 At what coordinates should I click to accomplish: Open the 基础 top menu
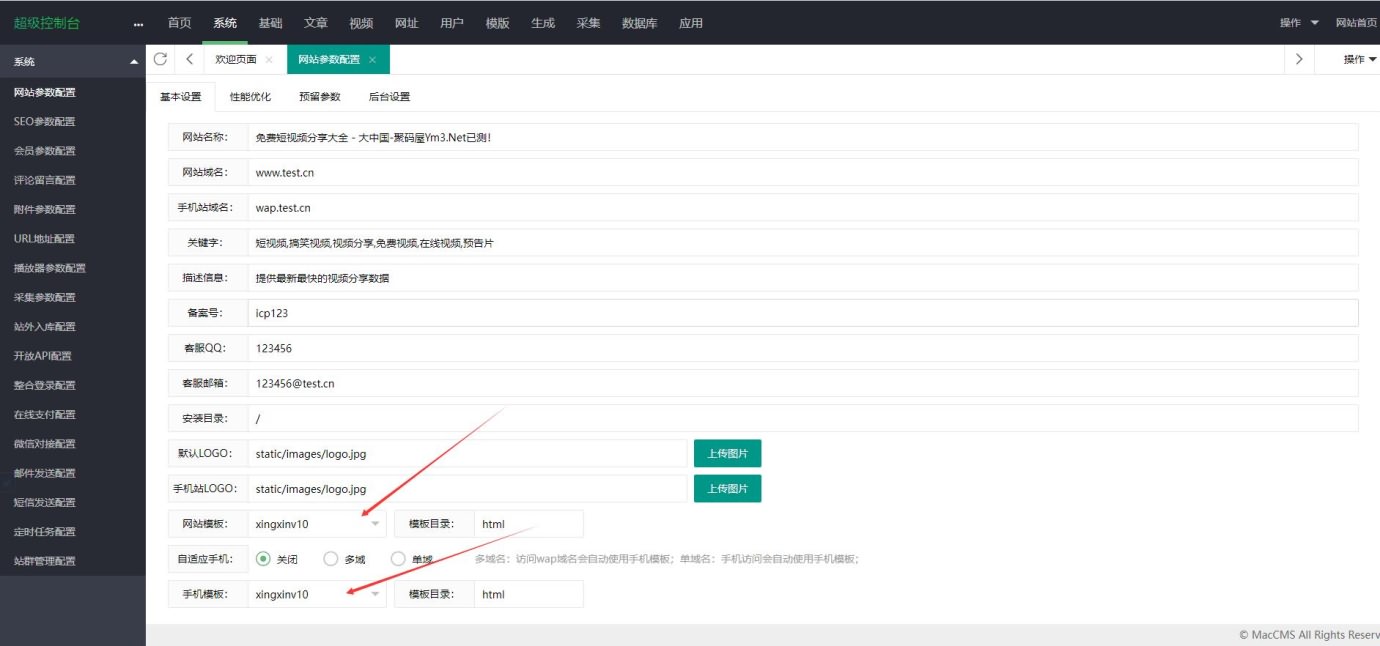[270, 23]
